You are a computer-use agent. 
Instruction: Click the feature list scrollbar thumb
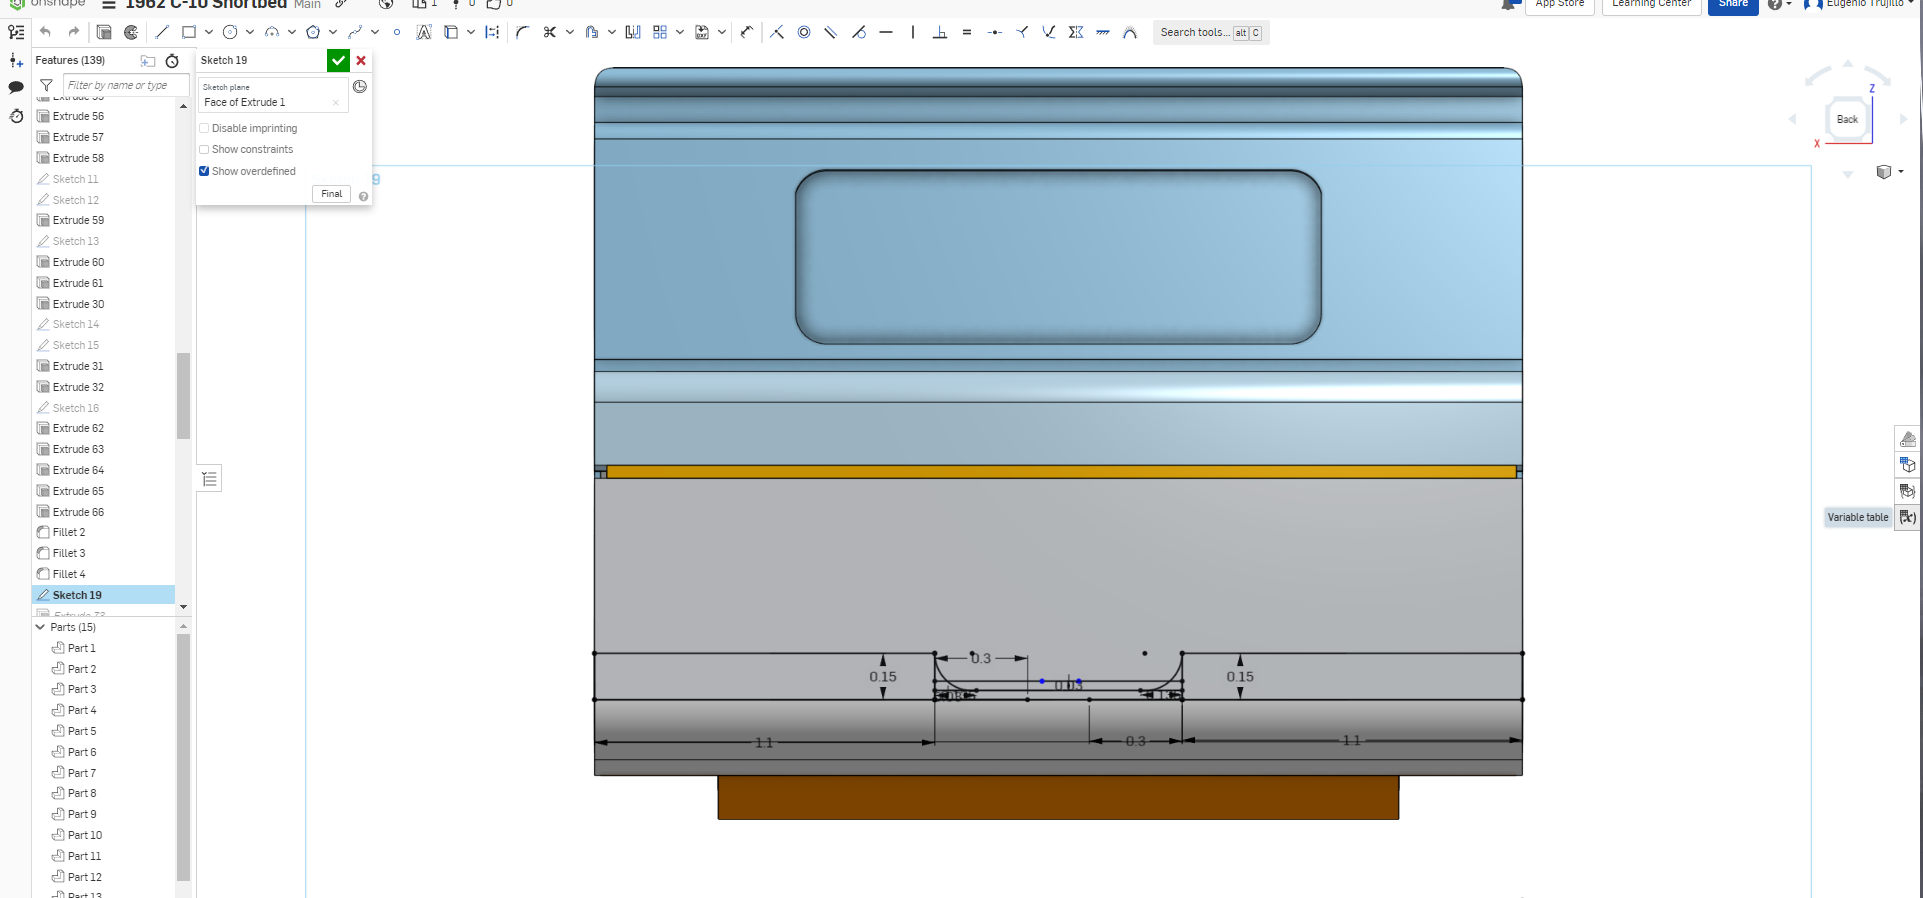(x=183, y=396)
